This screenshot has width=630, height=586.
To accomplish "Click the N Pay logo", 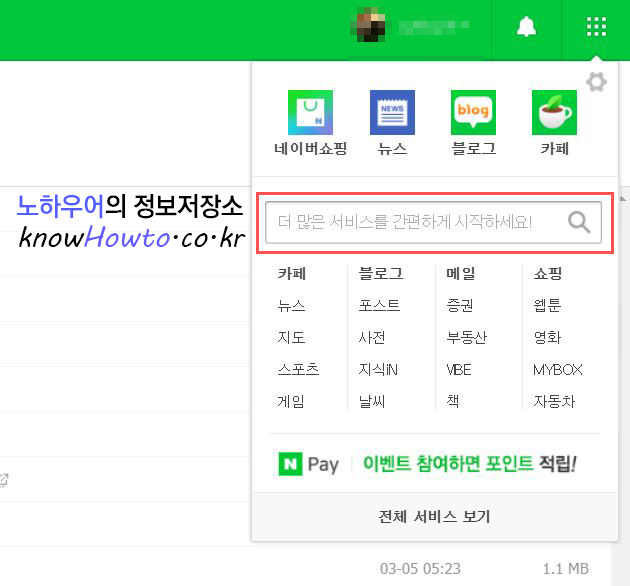I will pos(309,464).
